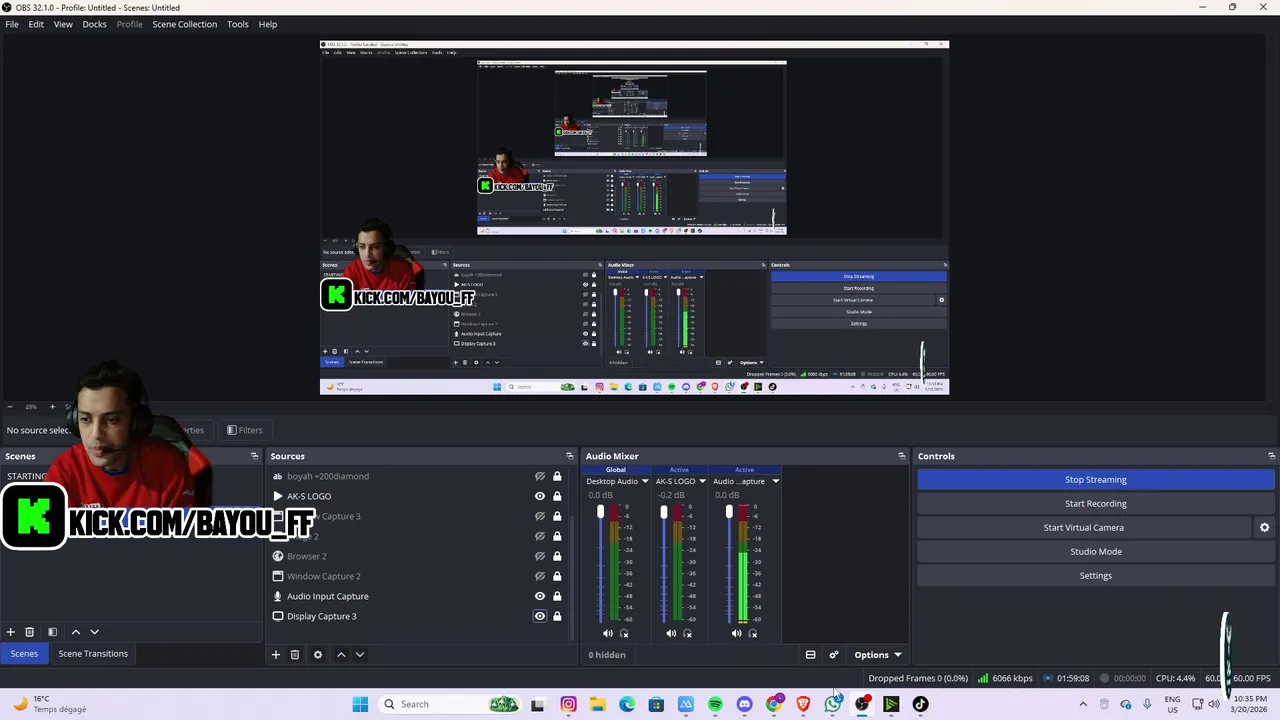Open the File menu
The width and height of the screenshot is (1280, 720).
pyautogui.click(x=12, y=24)
